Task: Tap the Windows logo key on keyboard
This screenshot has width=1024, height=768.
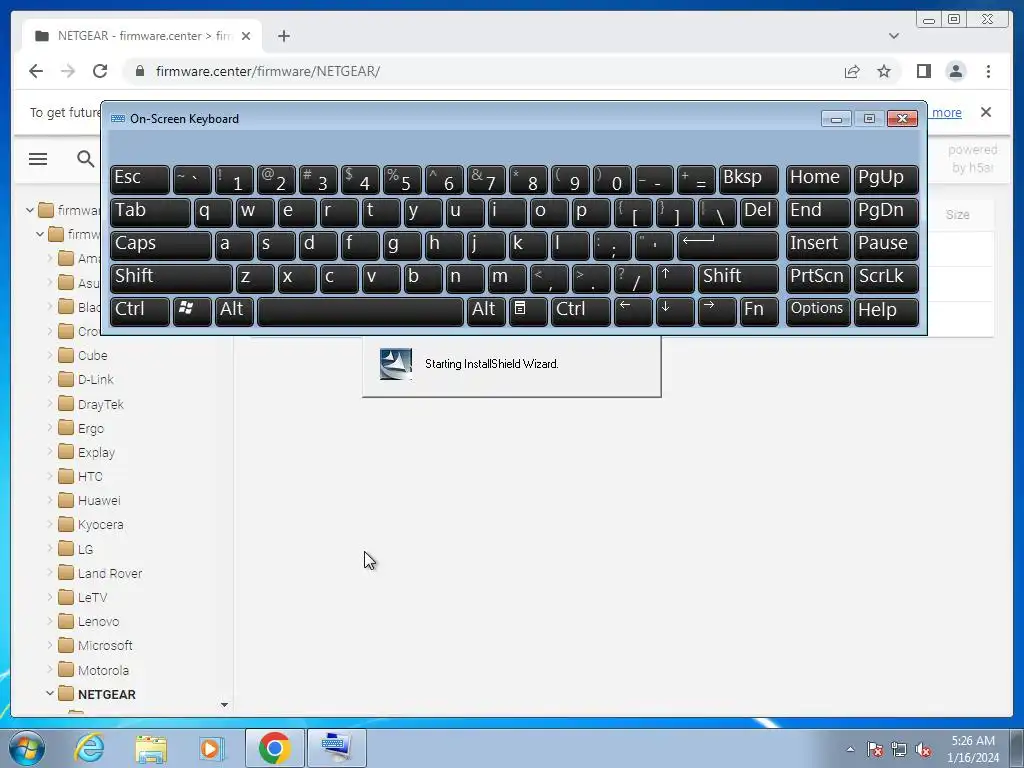Action: click(x=192, y=311)
